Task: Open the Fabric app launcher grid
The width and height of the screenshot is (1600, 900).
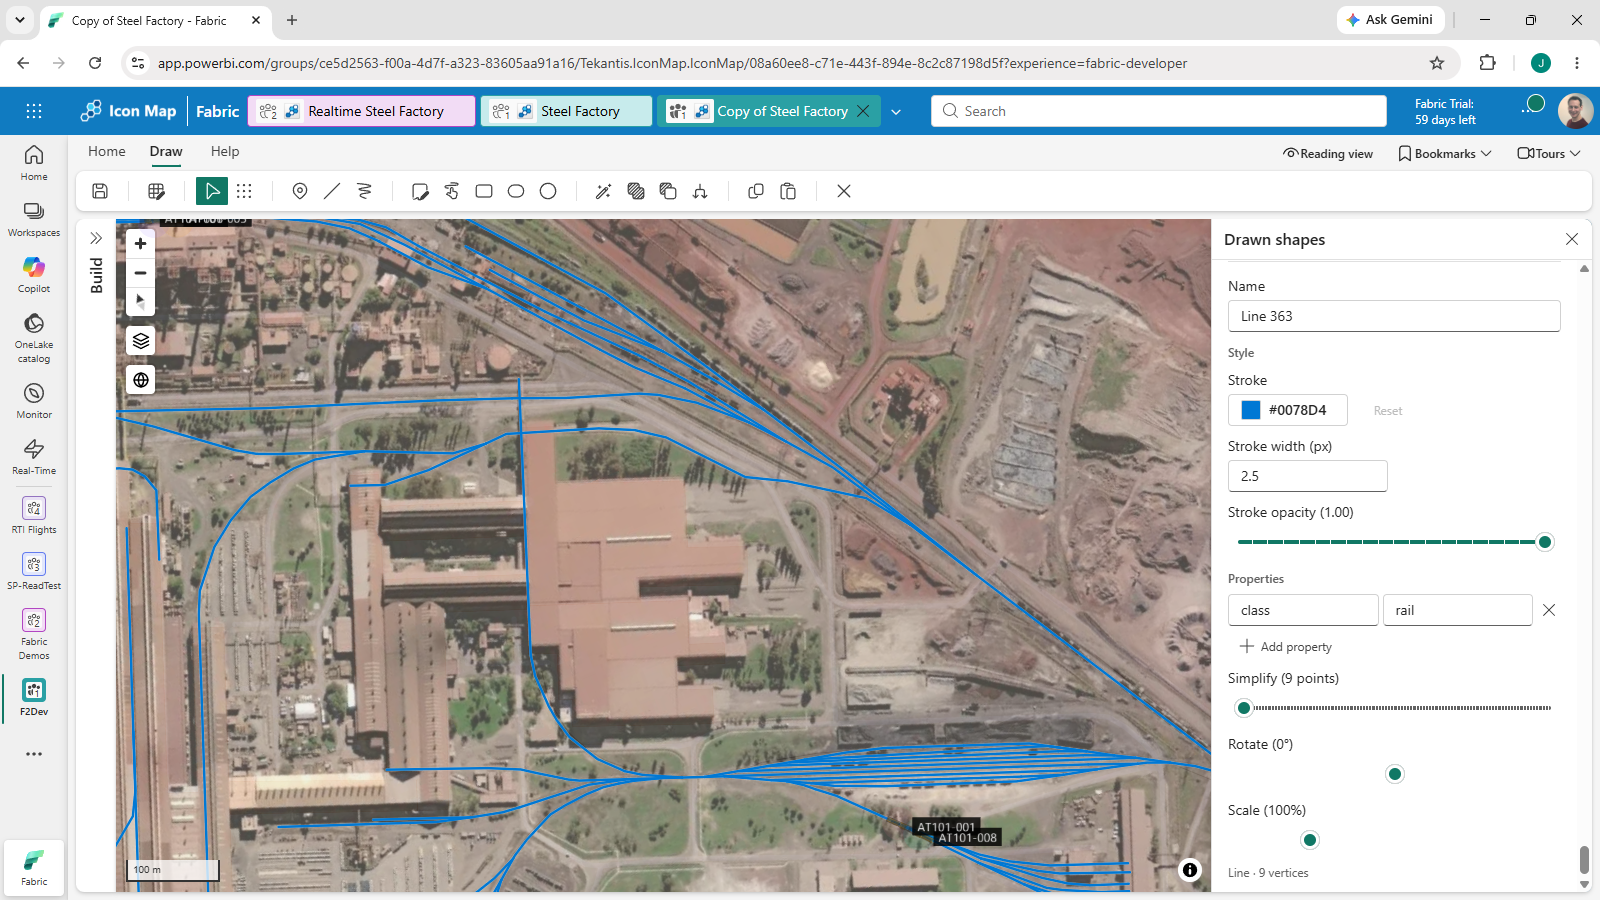Action: [34, 111]
